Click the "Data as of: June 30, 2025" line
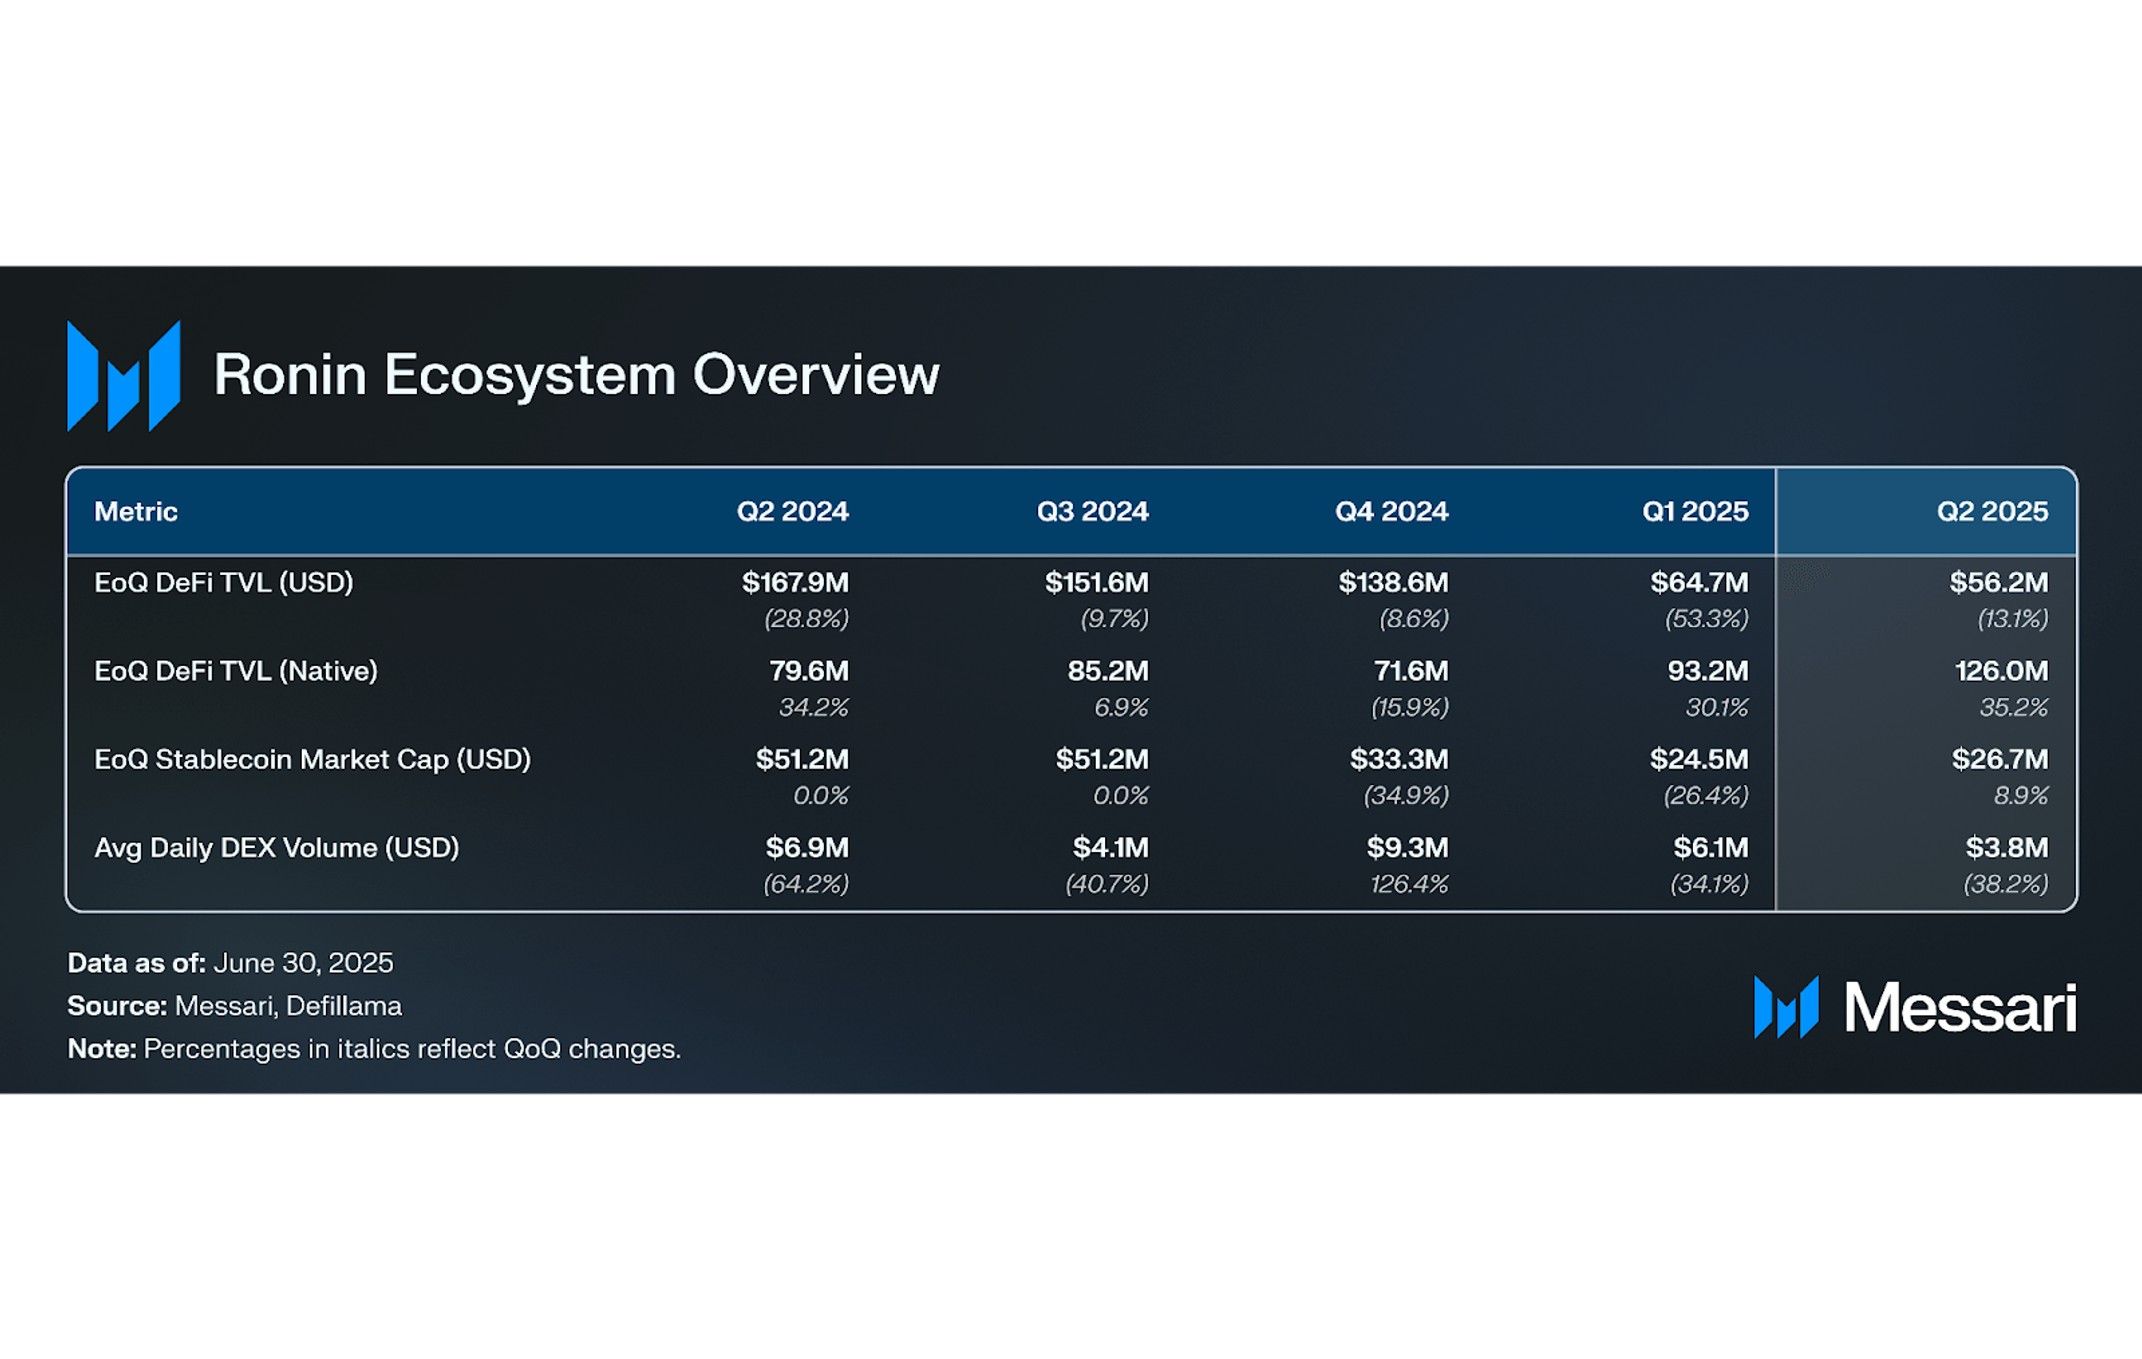Screen dimensions: 2142x1359 [x=230, y=963]
